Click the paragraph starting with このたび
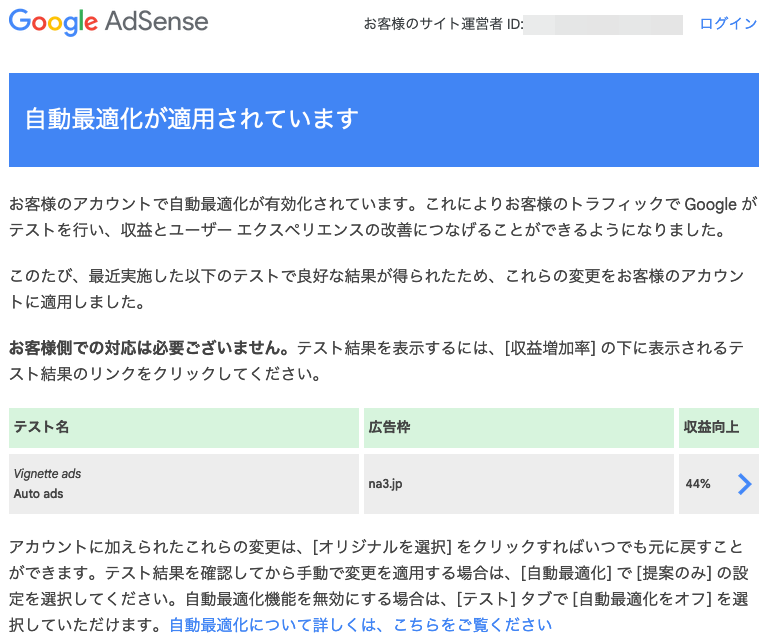 377,289
